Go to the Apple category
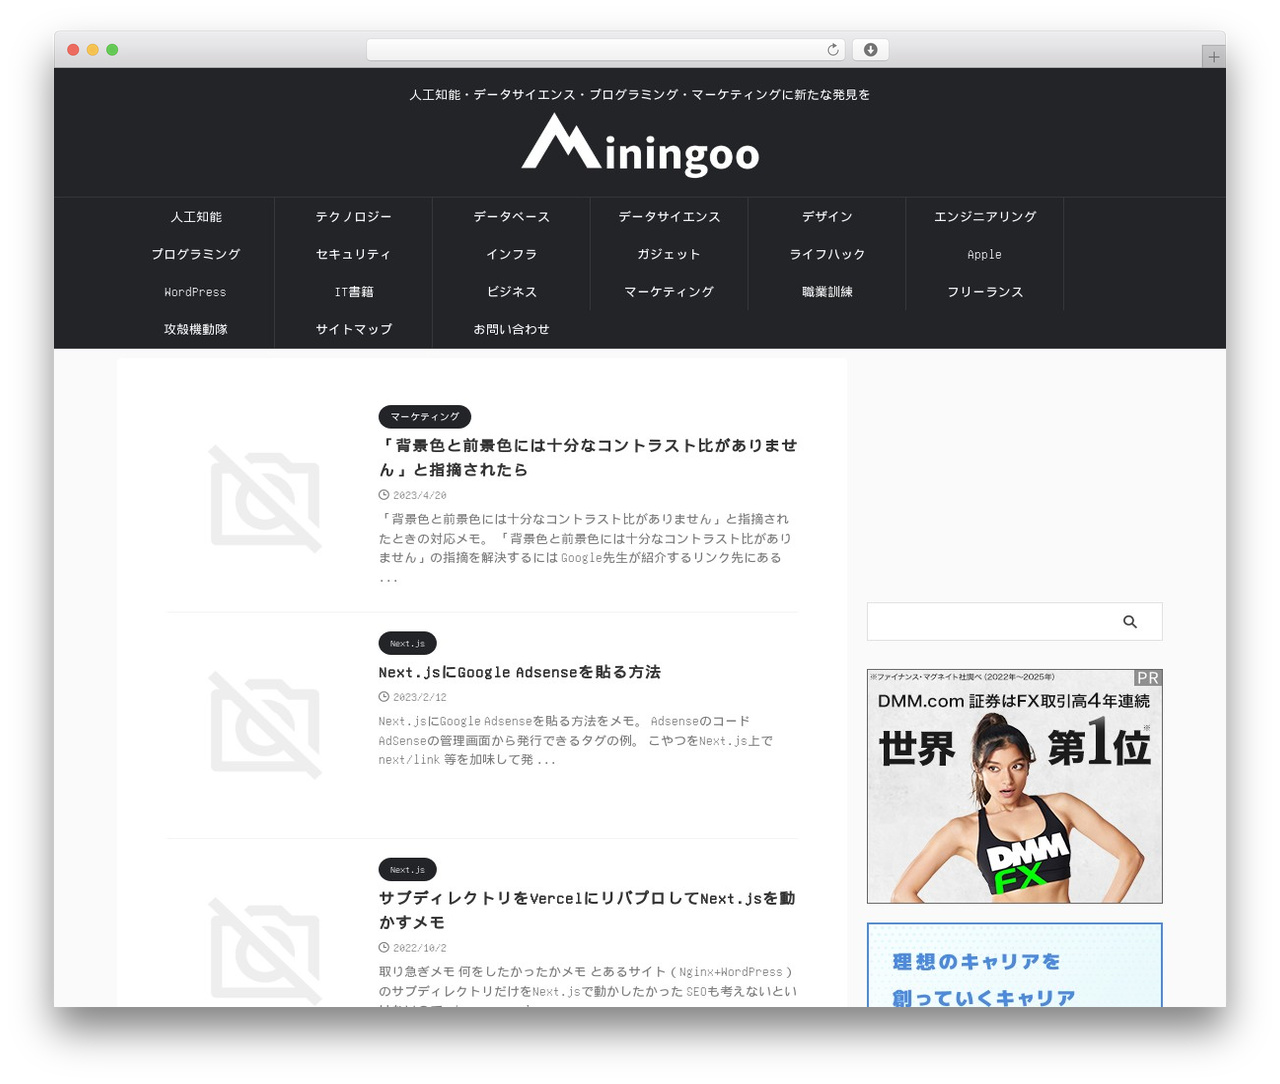 [x=985, y=255]
